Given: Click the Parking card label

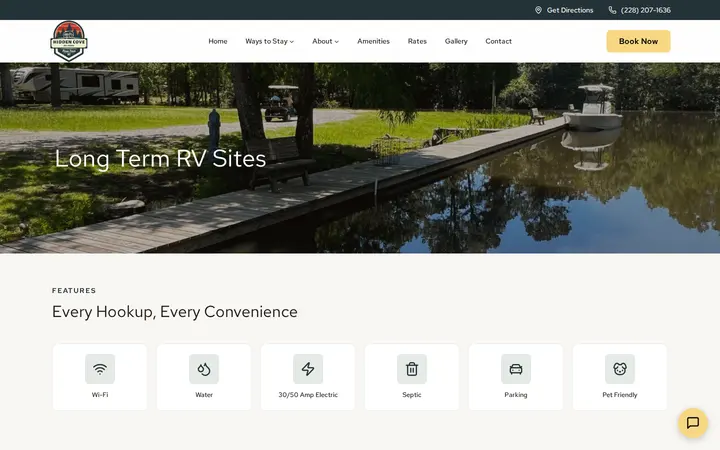Looking at the screenshot, I should coord(516,395).
